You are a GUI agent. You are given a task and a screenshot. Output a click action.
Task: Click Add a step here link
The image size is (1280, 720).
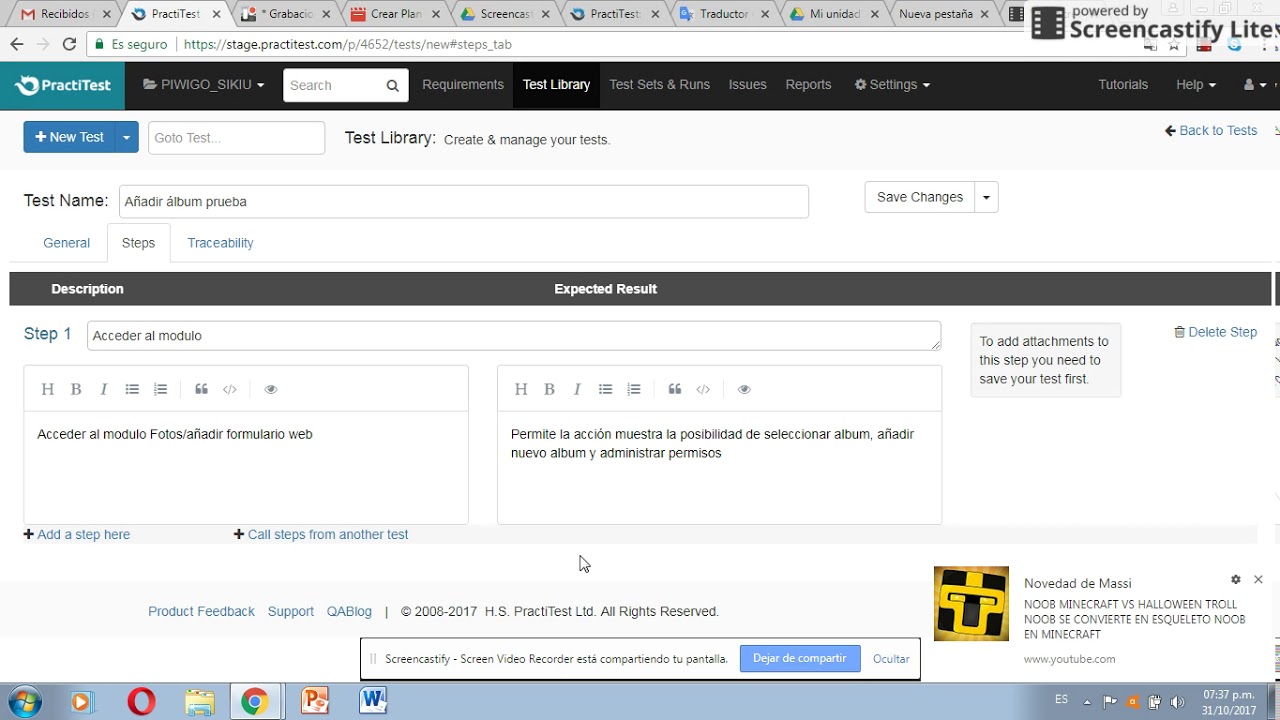point(77,534)
